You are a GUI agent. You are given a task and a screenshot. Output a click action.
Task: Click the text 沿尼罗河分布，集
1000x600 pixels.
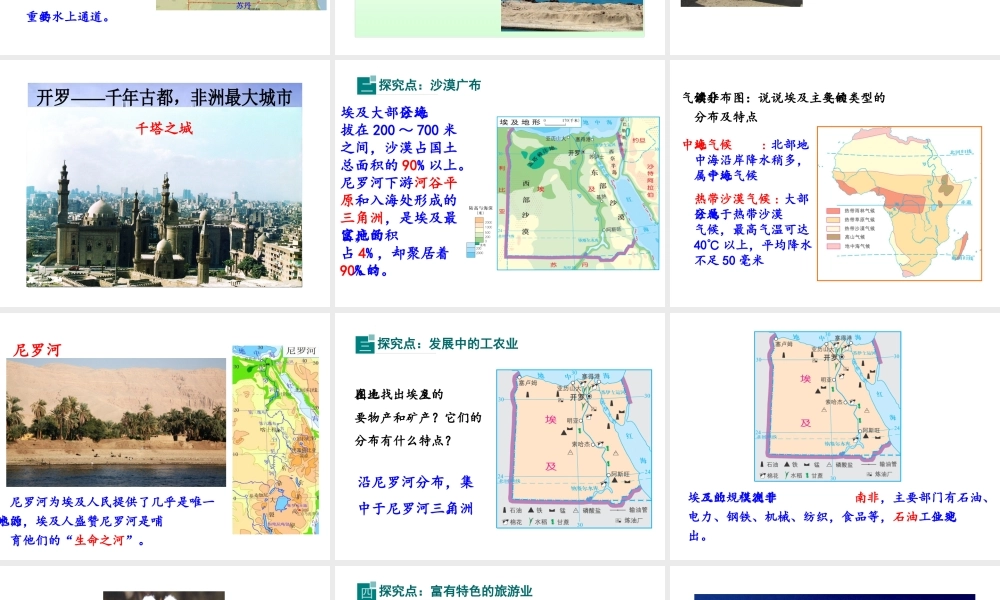[416, 482]
